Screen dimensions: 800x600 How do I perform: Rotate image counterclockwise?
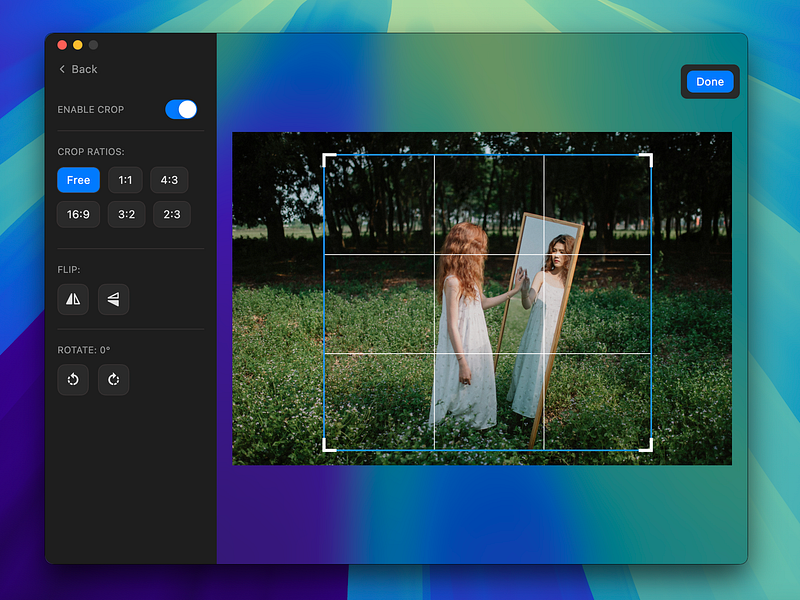click(73, 380)
